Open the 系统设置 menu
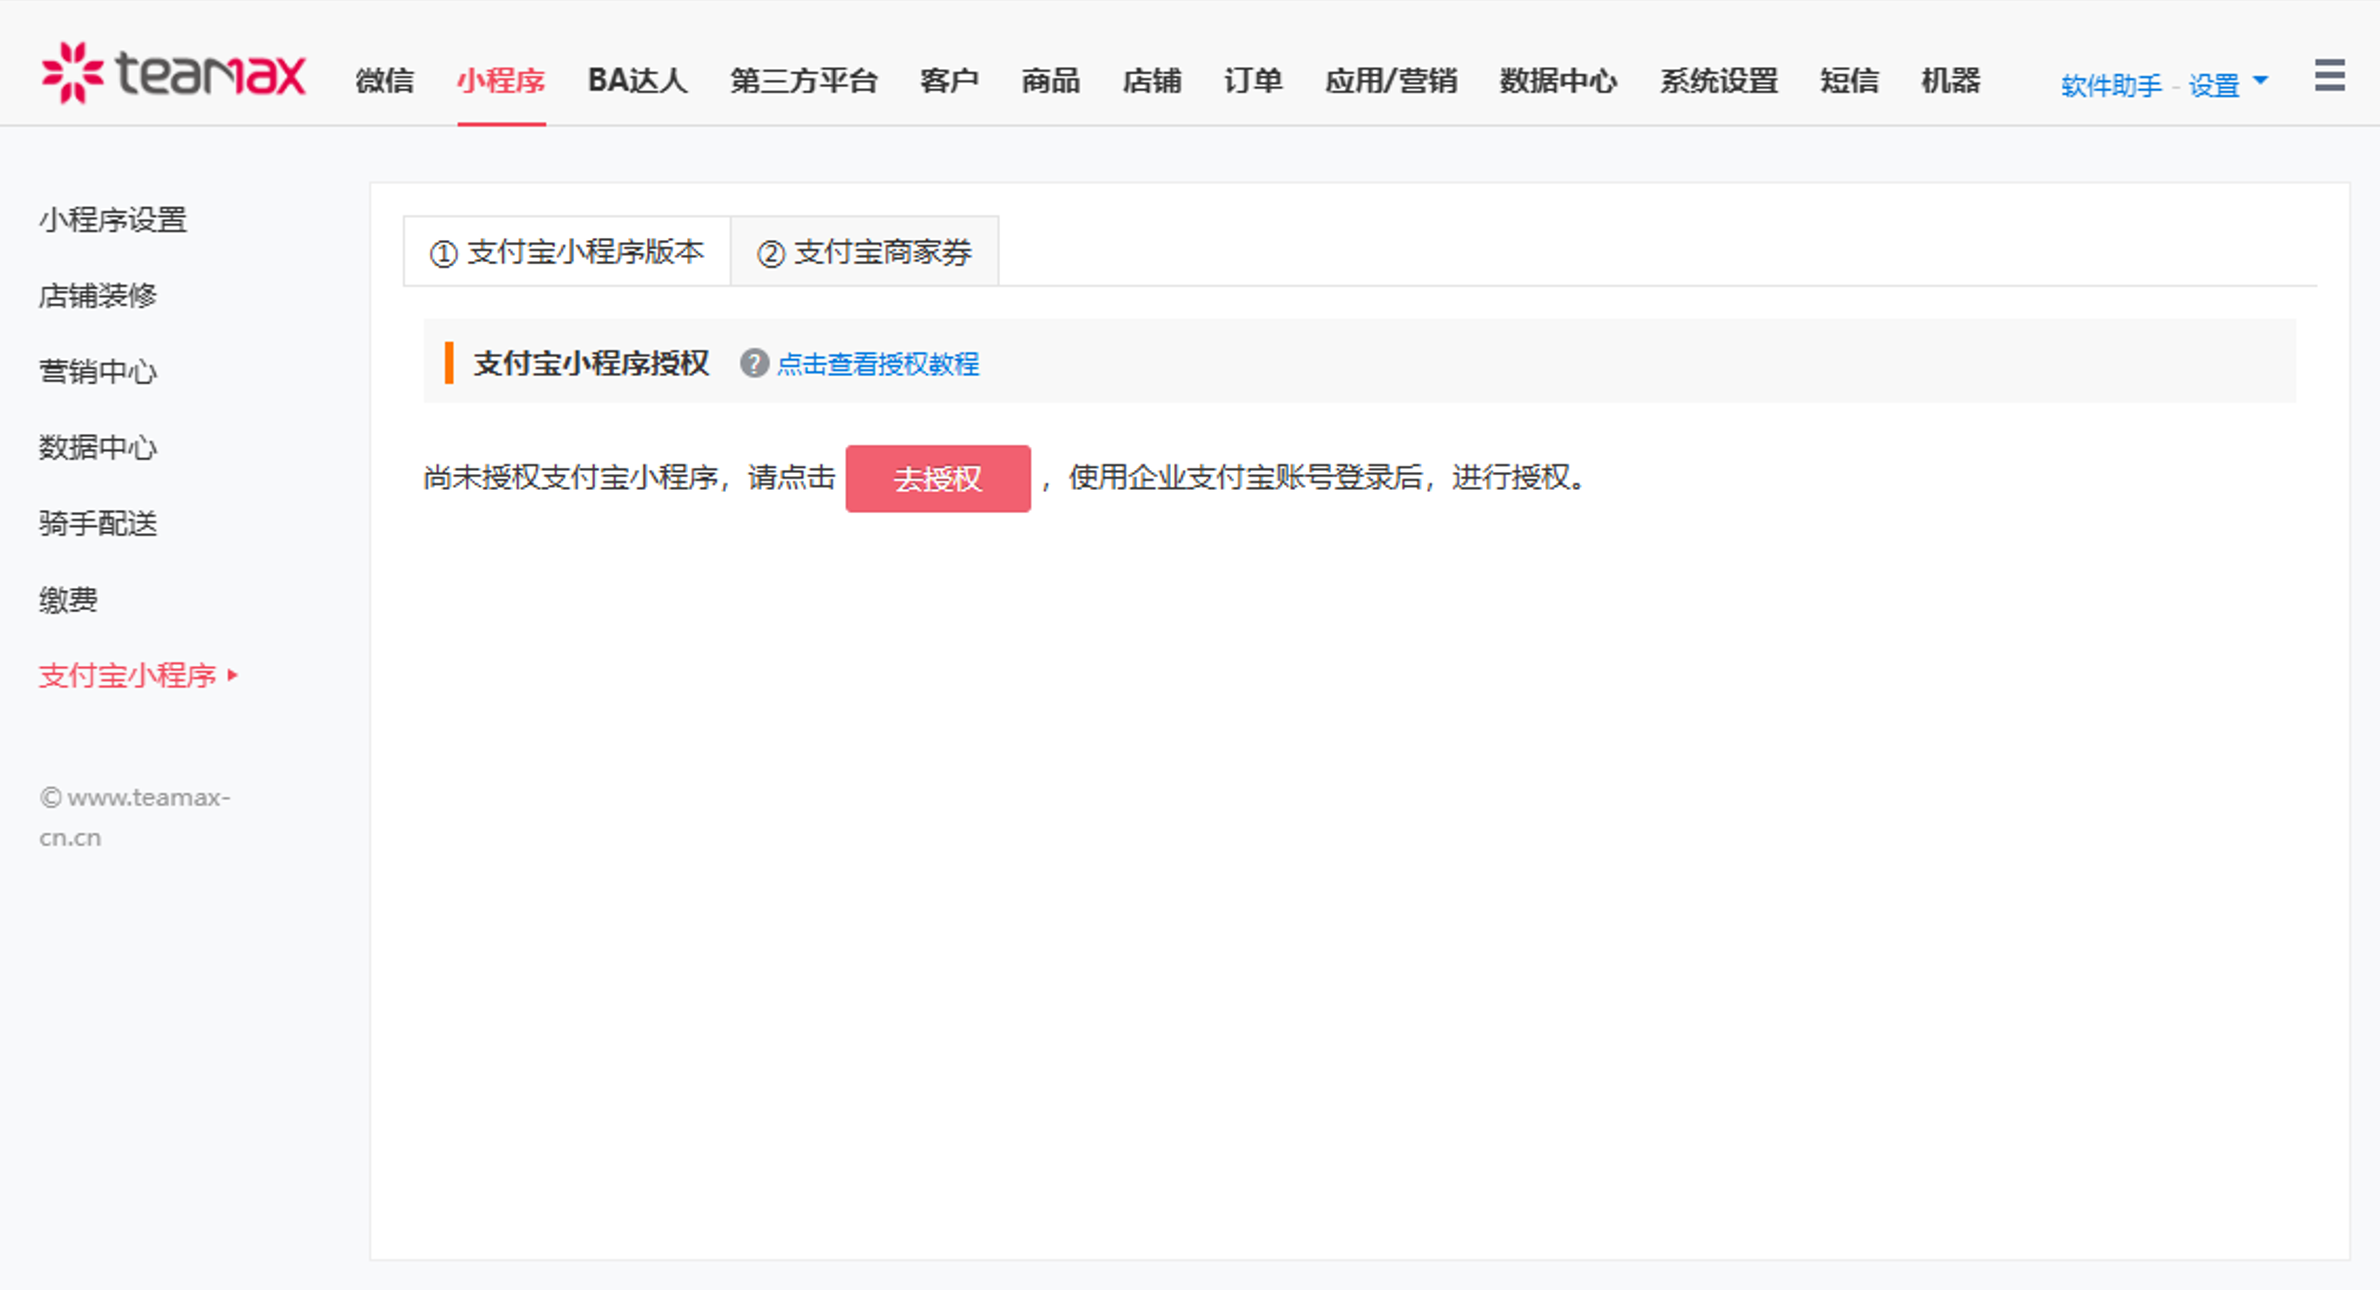The height and width of the screenshot is (1290, 2380). 1719,80
